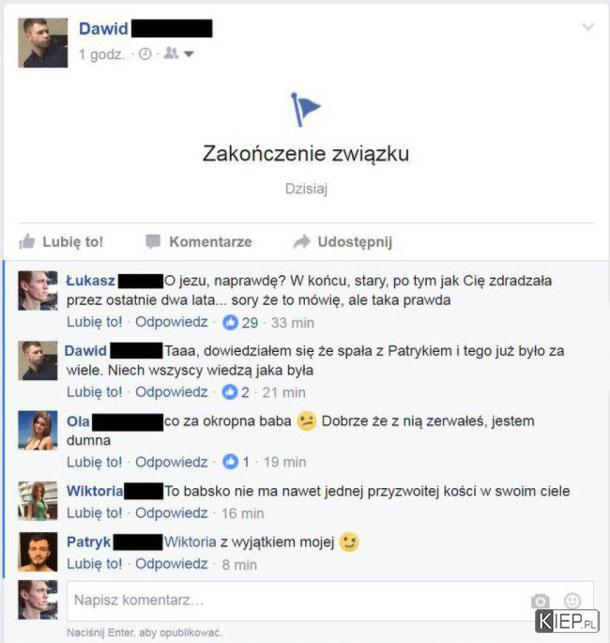
Task: View the like count on Ola's comment
Action: point(236,462)
